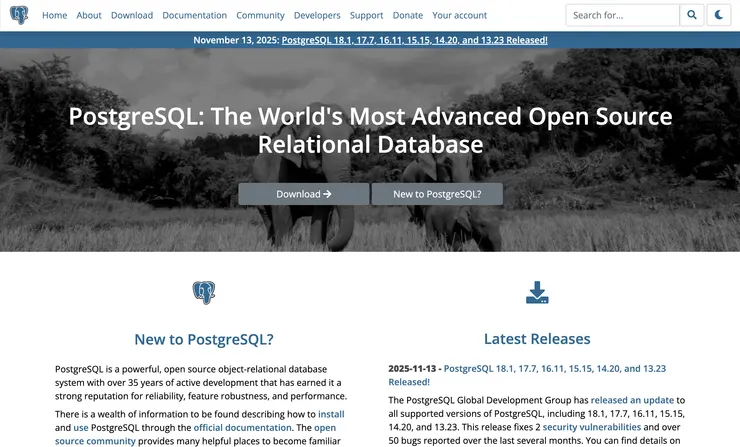Click the November 13, 2025 banner date text
Viewport: 740px width, 447px height.
[236, 40]
